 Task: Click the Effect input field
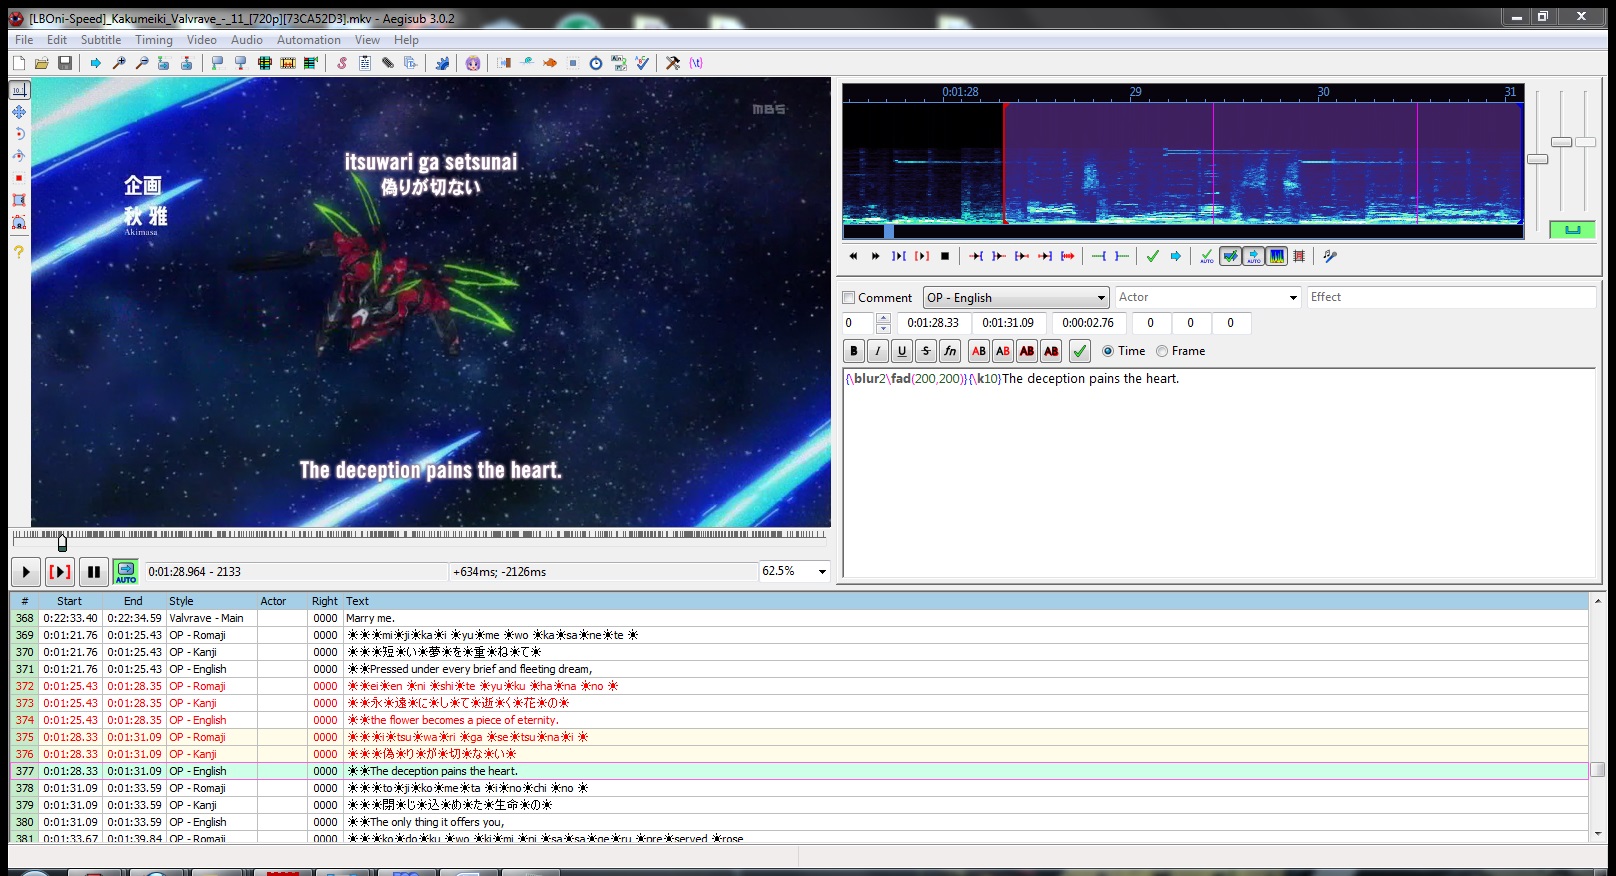coord(1451,297)
